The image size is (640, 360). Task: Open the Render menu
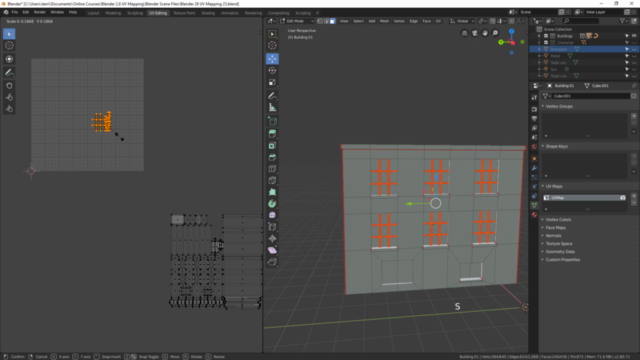39,12
